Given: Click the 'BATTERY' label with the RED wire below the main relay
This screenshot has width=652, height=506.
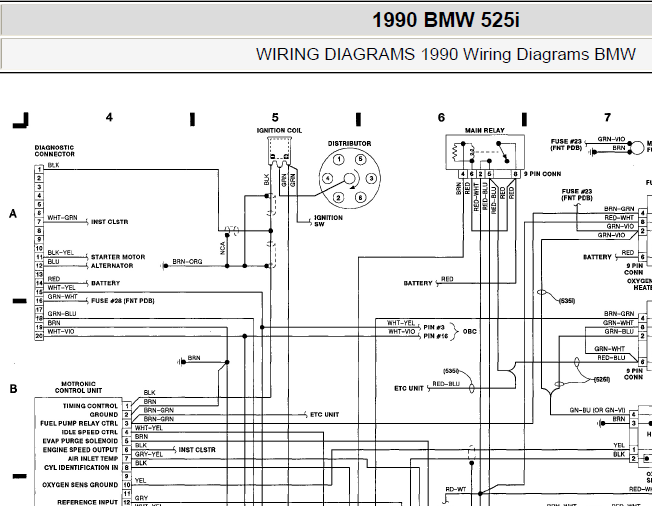Looking at the screenshot, I should tap(418, 283).
